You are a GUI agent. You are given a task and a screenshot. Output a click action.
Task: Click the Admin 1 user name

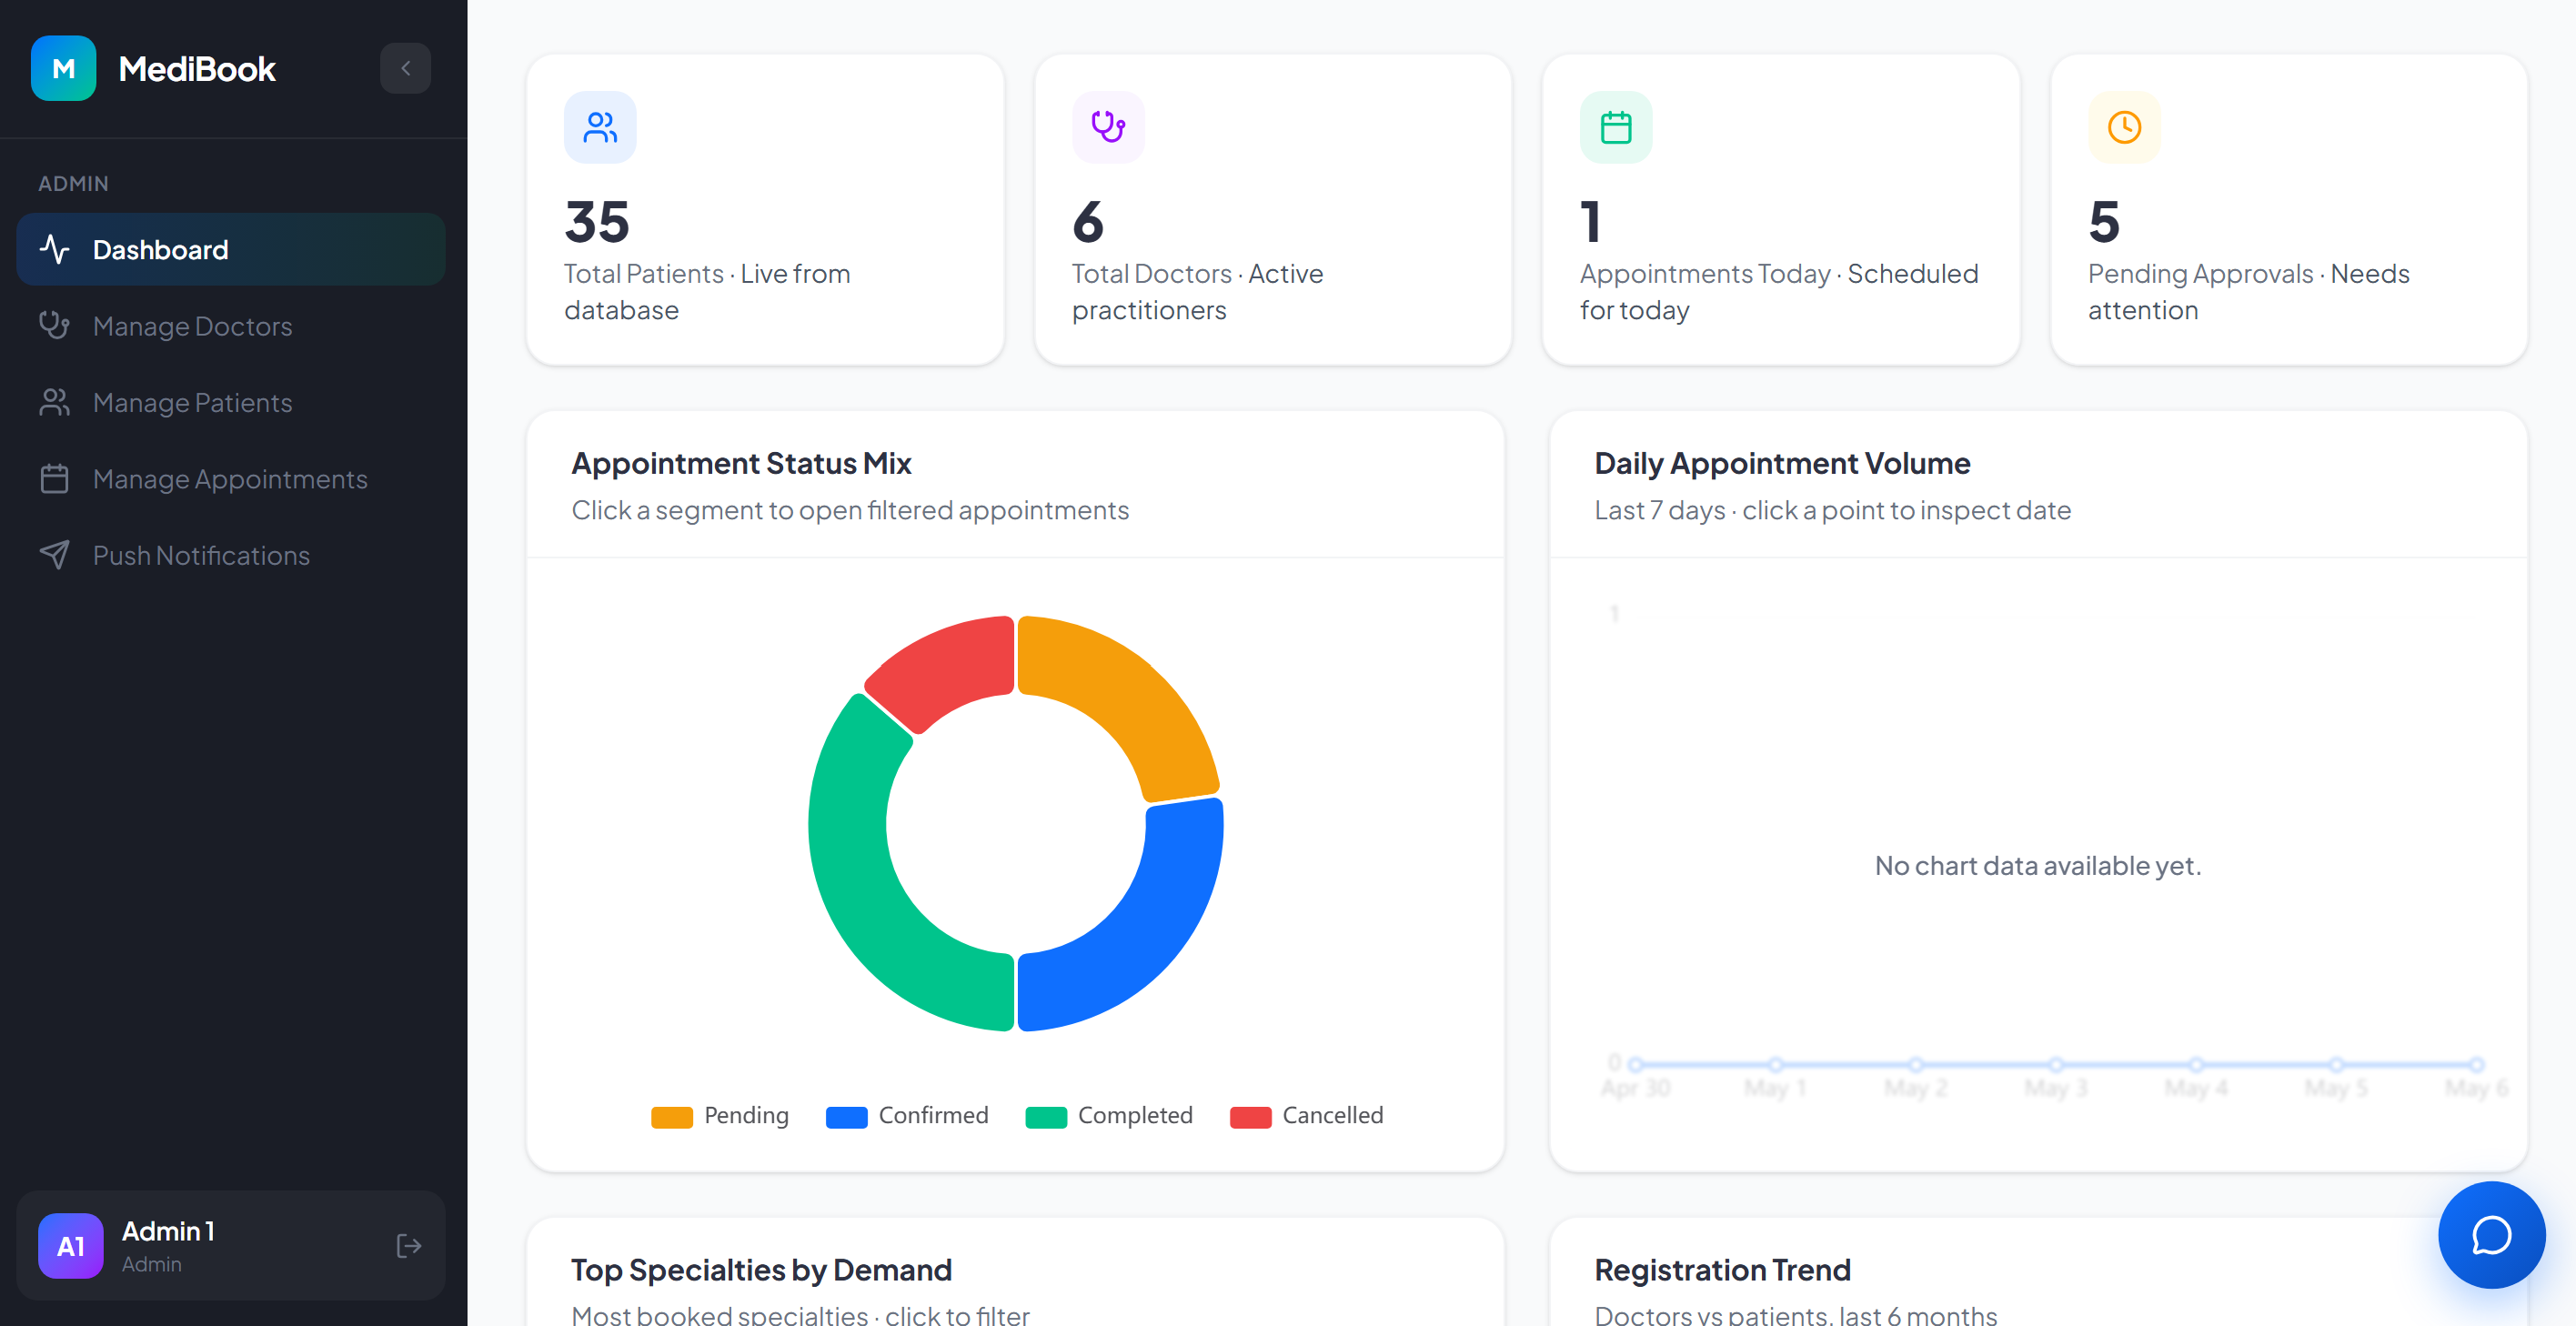click(168, 1231)
